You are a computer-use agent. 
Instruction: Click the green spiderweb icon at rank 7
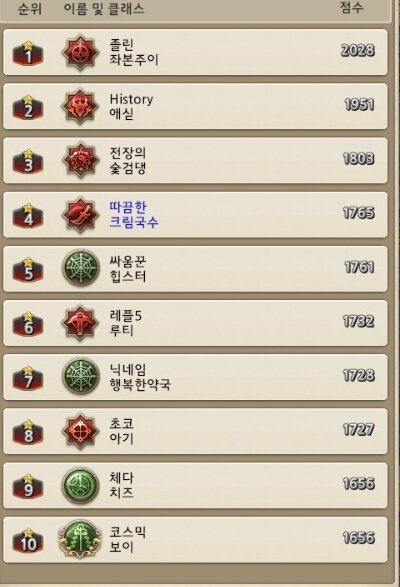(80, 377)
